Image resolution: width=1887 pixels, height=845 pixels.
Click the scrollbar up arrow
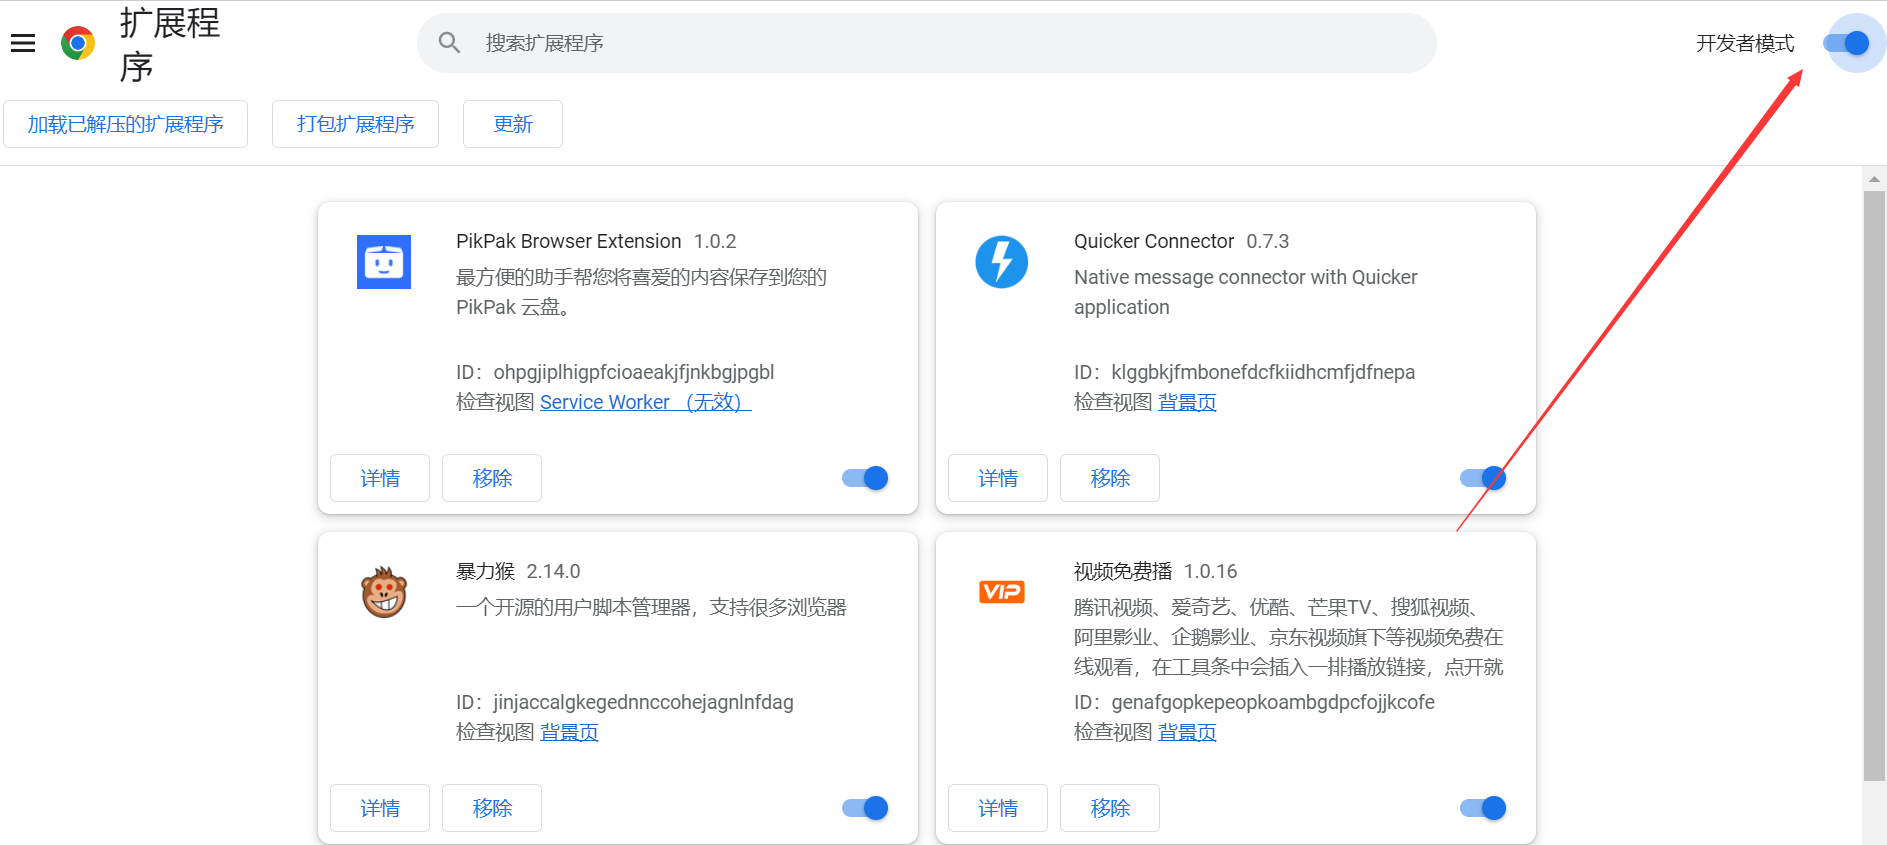(x=1874, y=179)
